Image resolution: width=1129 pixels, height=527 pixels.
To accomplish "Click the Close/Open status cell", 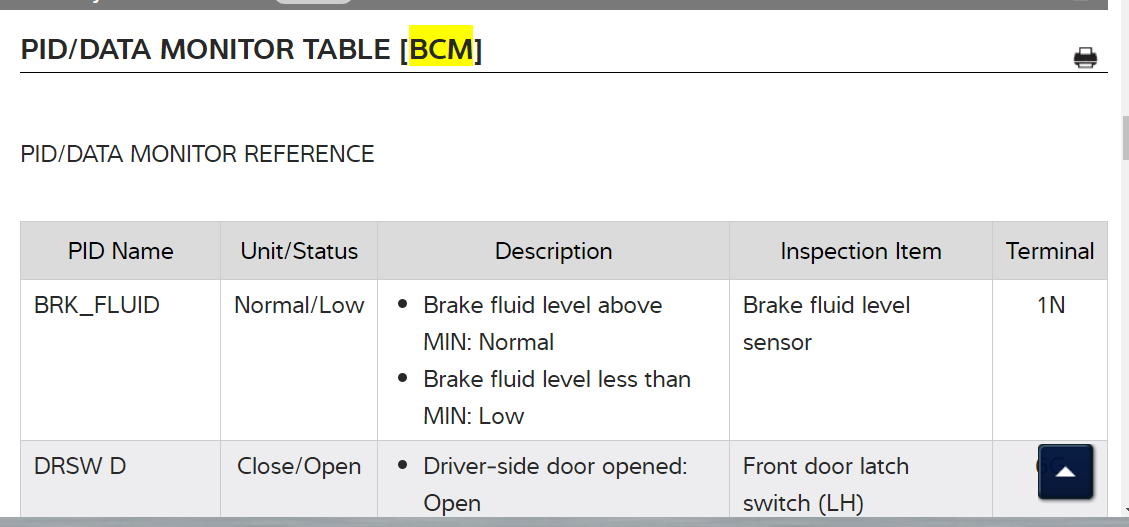I will [299, 466].
